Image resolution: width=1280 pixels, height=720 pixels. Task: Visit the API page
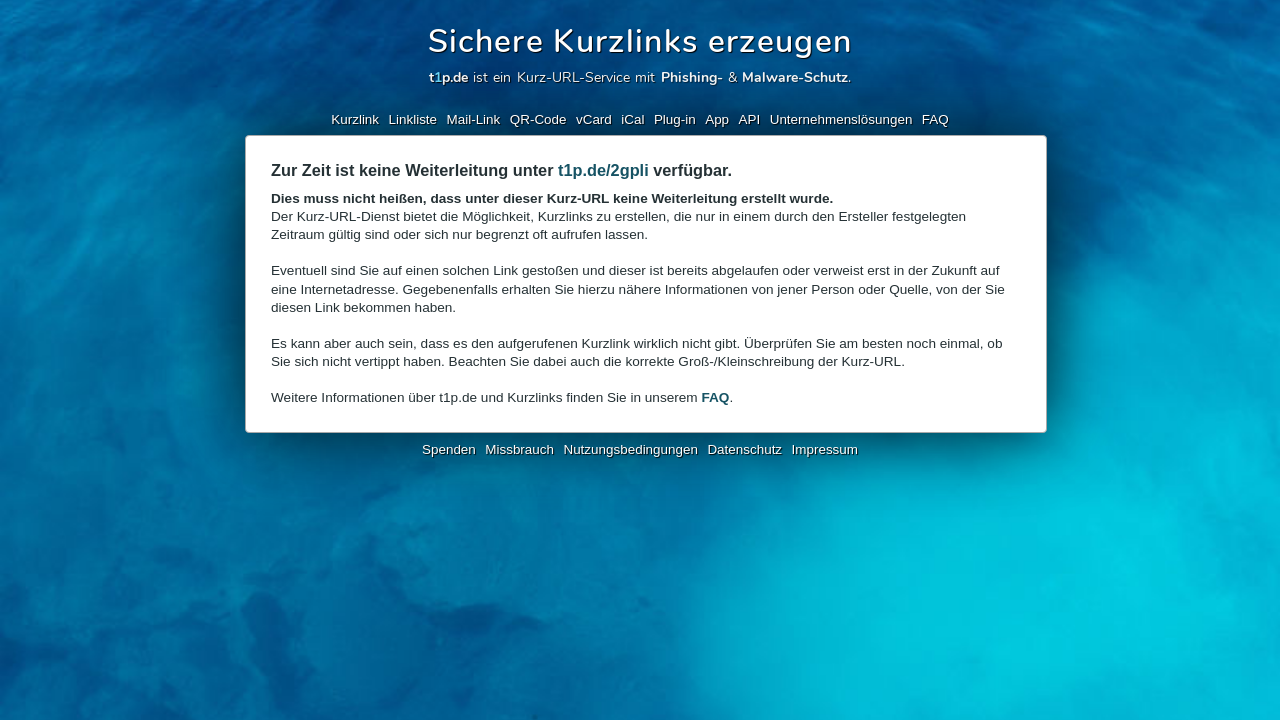pyautogui.click(x=749, y=120)
